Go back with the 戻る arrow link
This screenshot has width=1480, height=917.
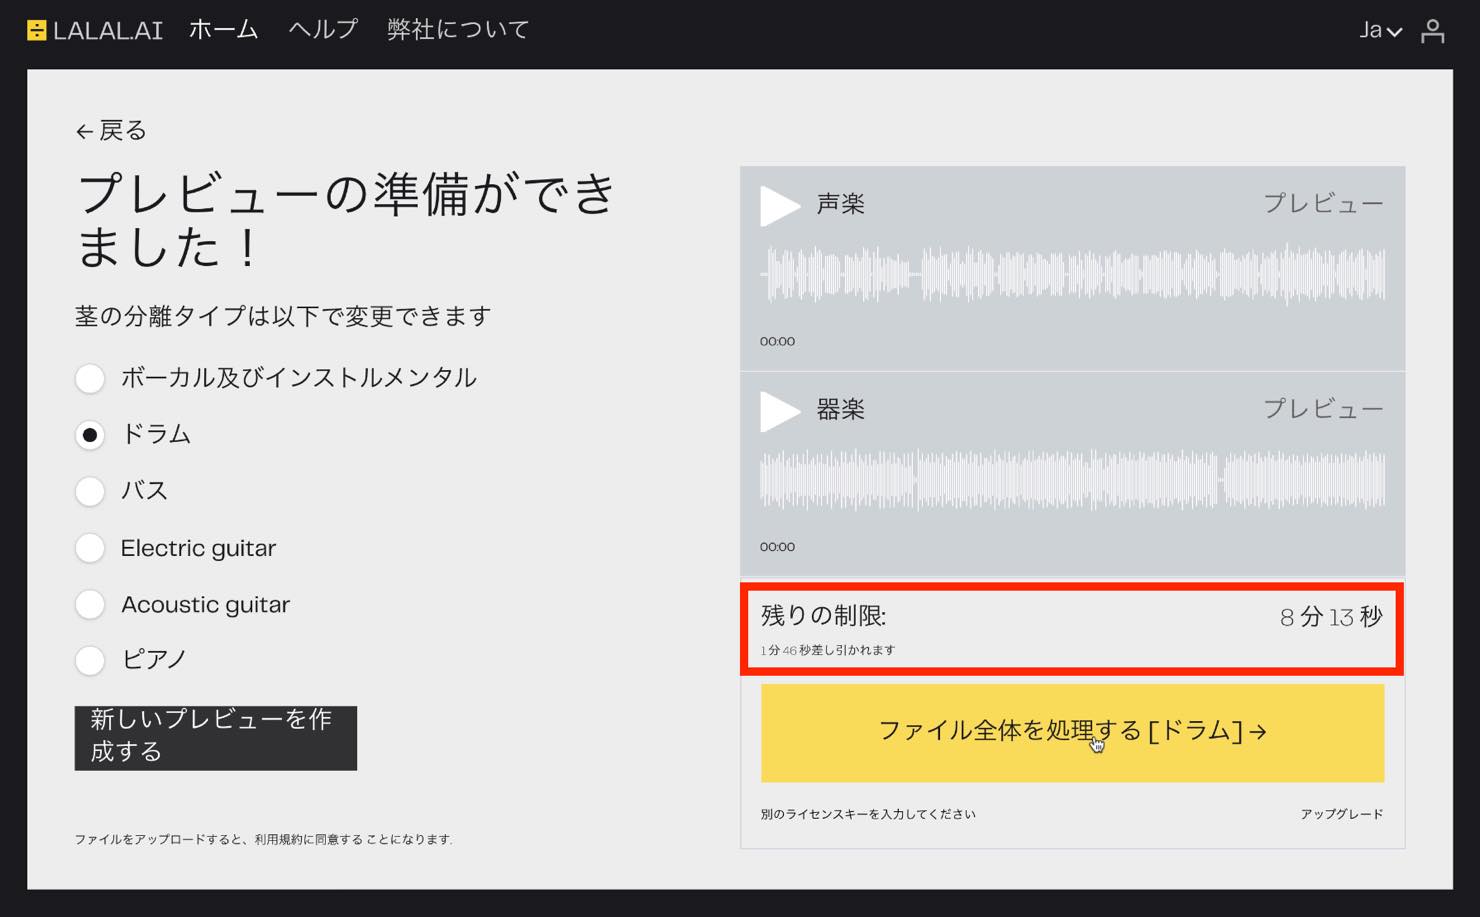click(x=111, y=130)
